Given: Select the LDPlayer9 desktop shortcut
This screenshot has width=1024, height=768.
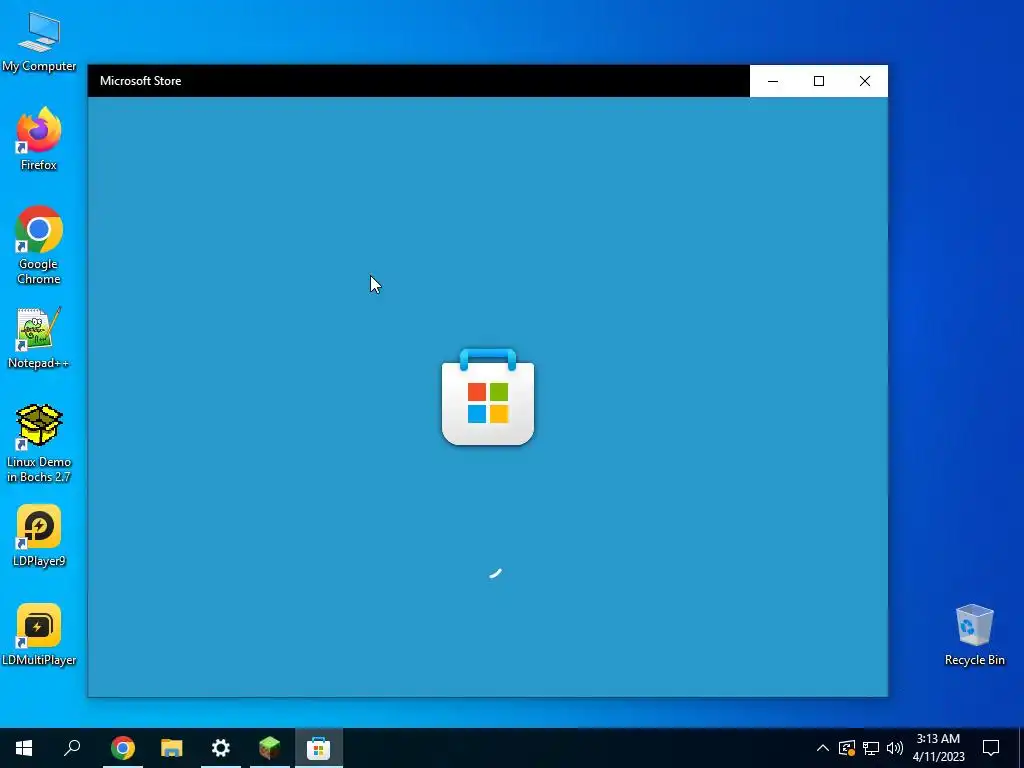Looking at the screenshot, I should point(39,536).
